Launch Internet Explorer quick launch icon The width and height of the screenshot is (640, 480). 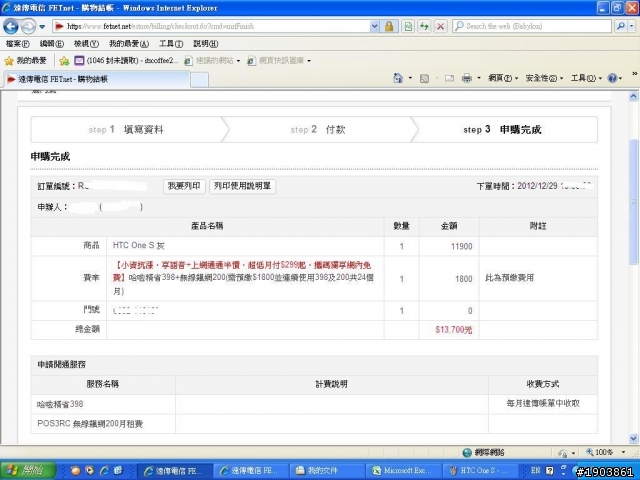104,471
